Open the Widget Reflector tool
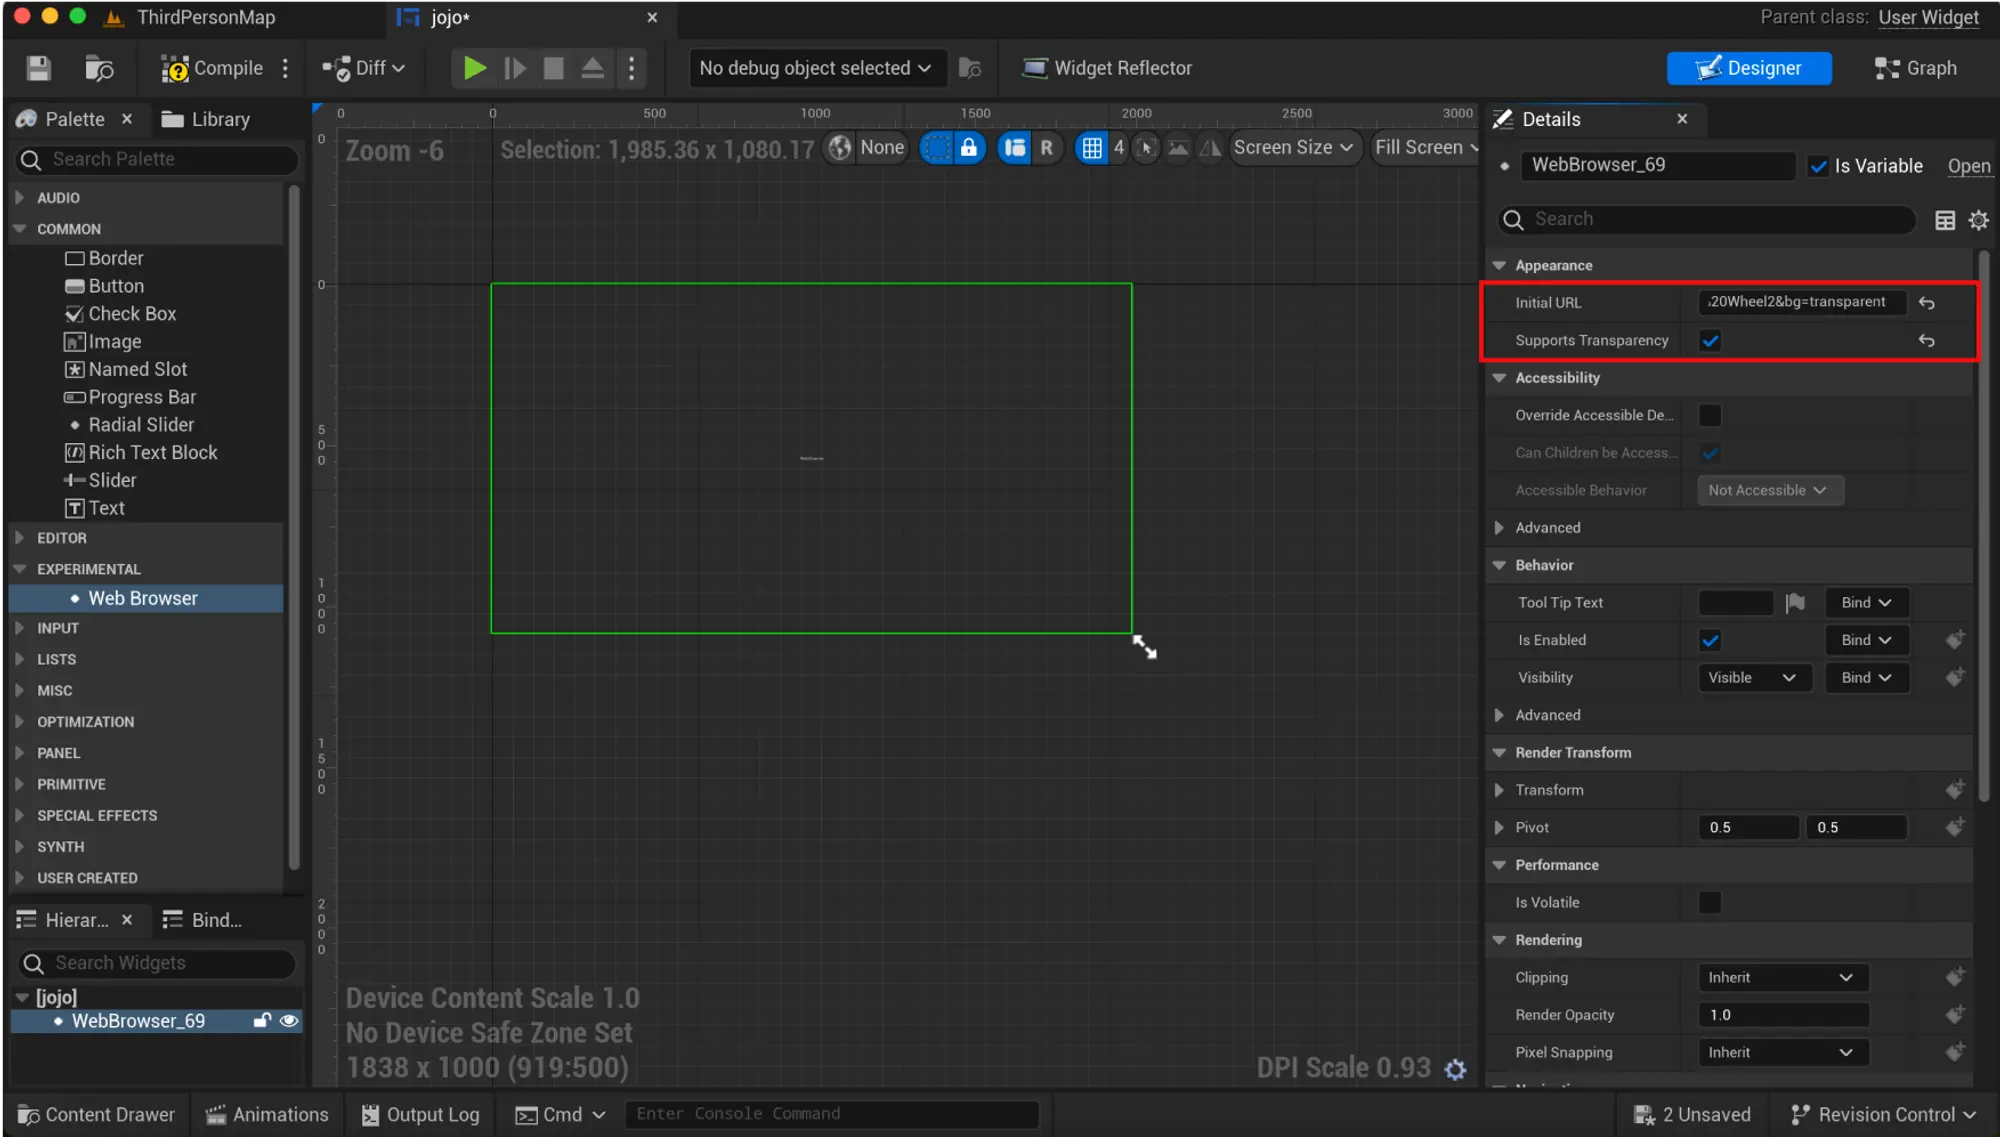Image resolution: width=2000 pixels, height=1137 pixels. (1106, 68)
